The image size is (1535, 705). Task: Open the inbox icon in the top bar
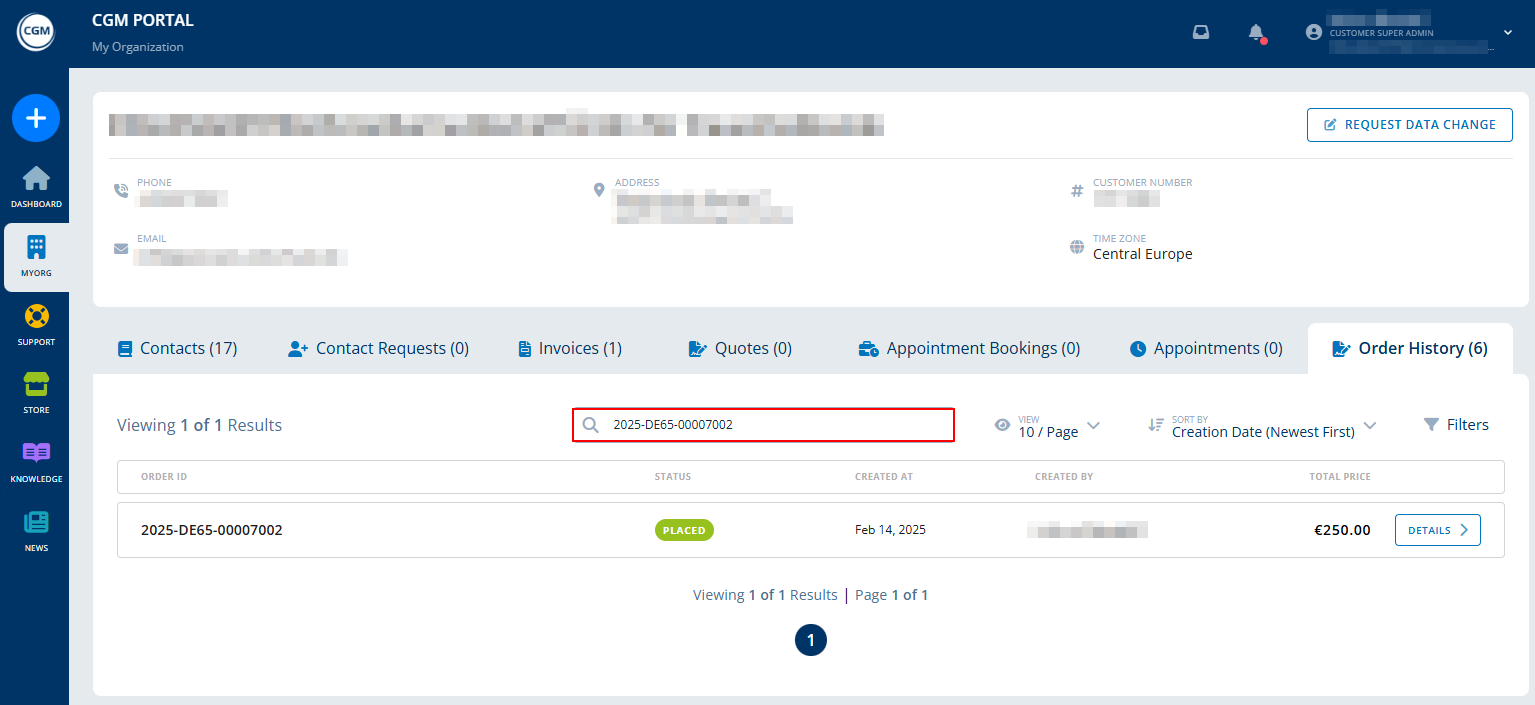click(1200, 32)
